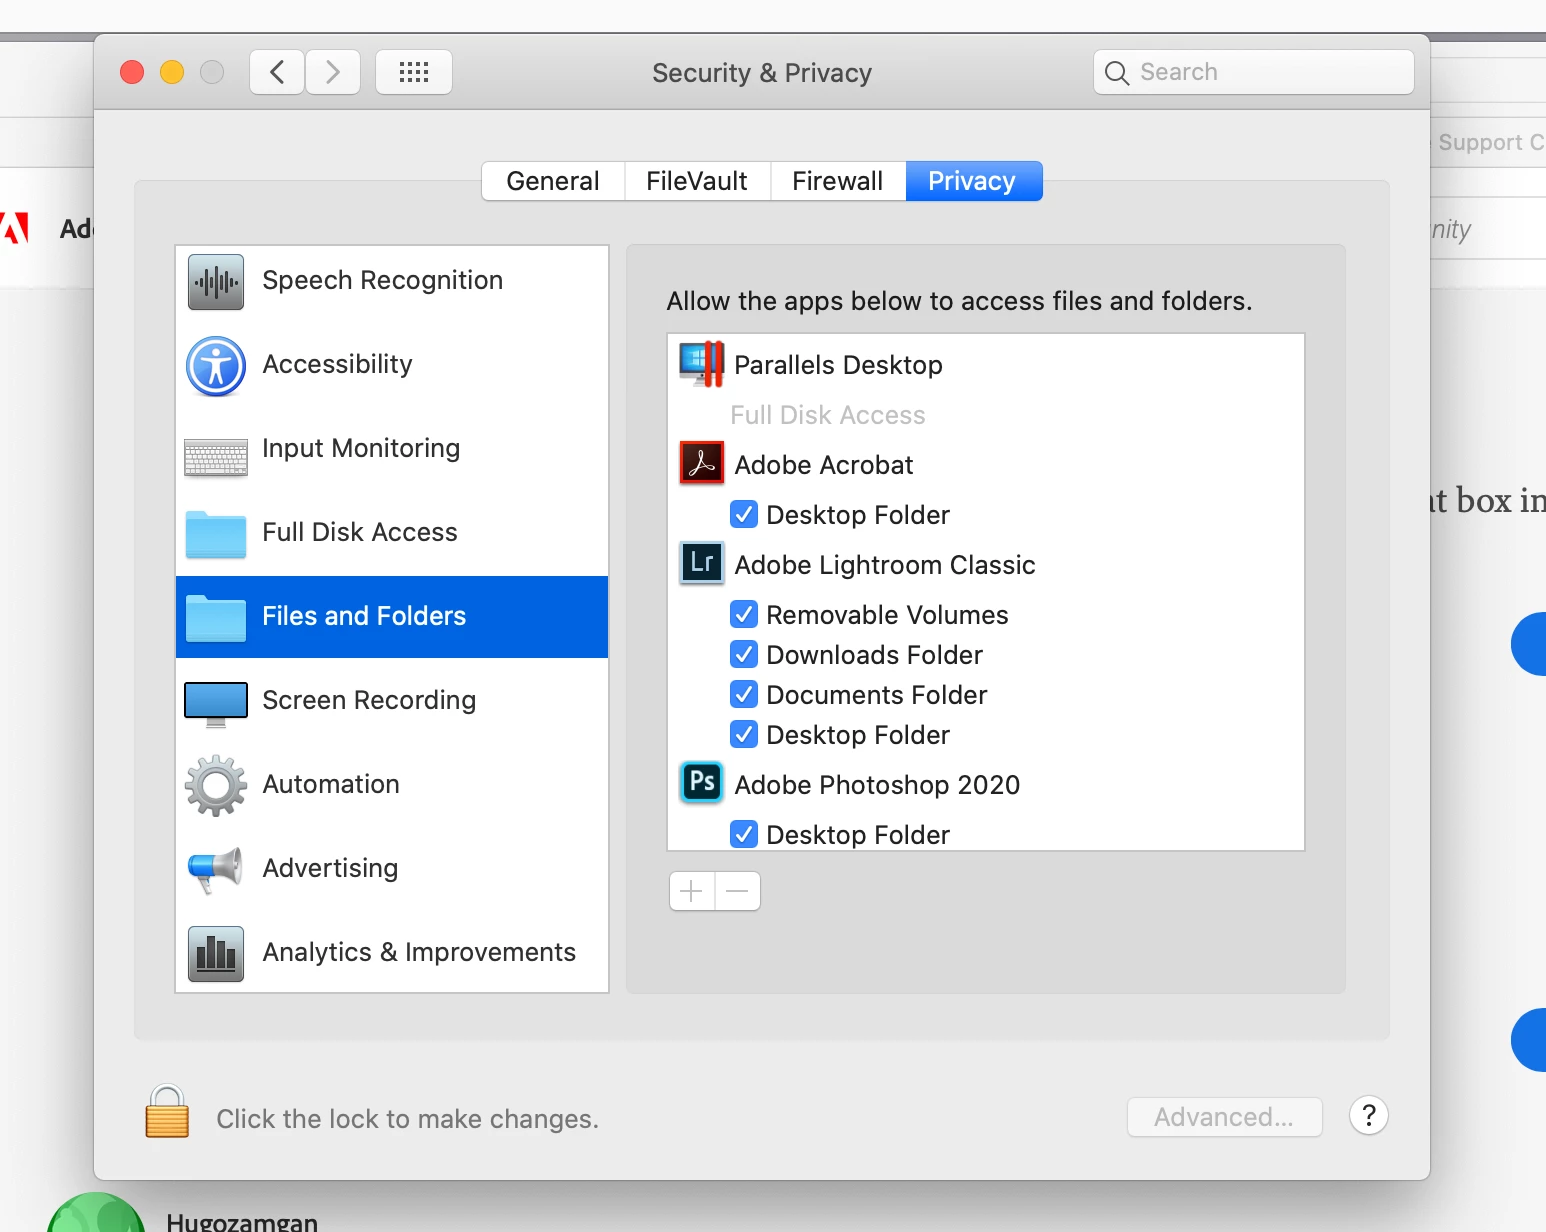
Task: Select Full Disk Access category label
Action: pyautogui.click(x=360, y=532)
